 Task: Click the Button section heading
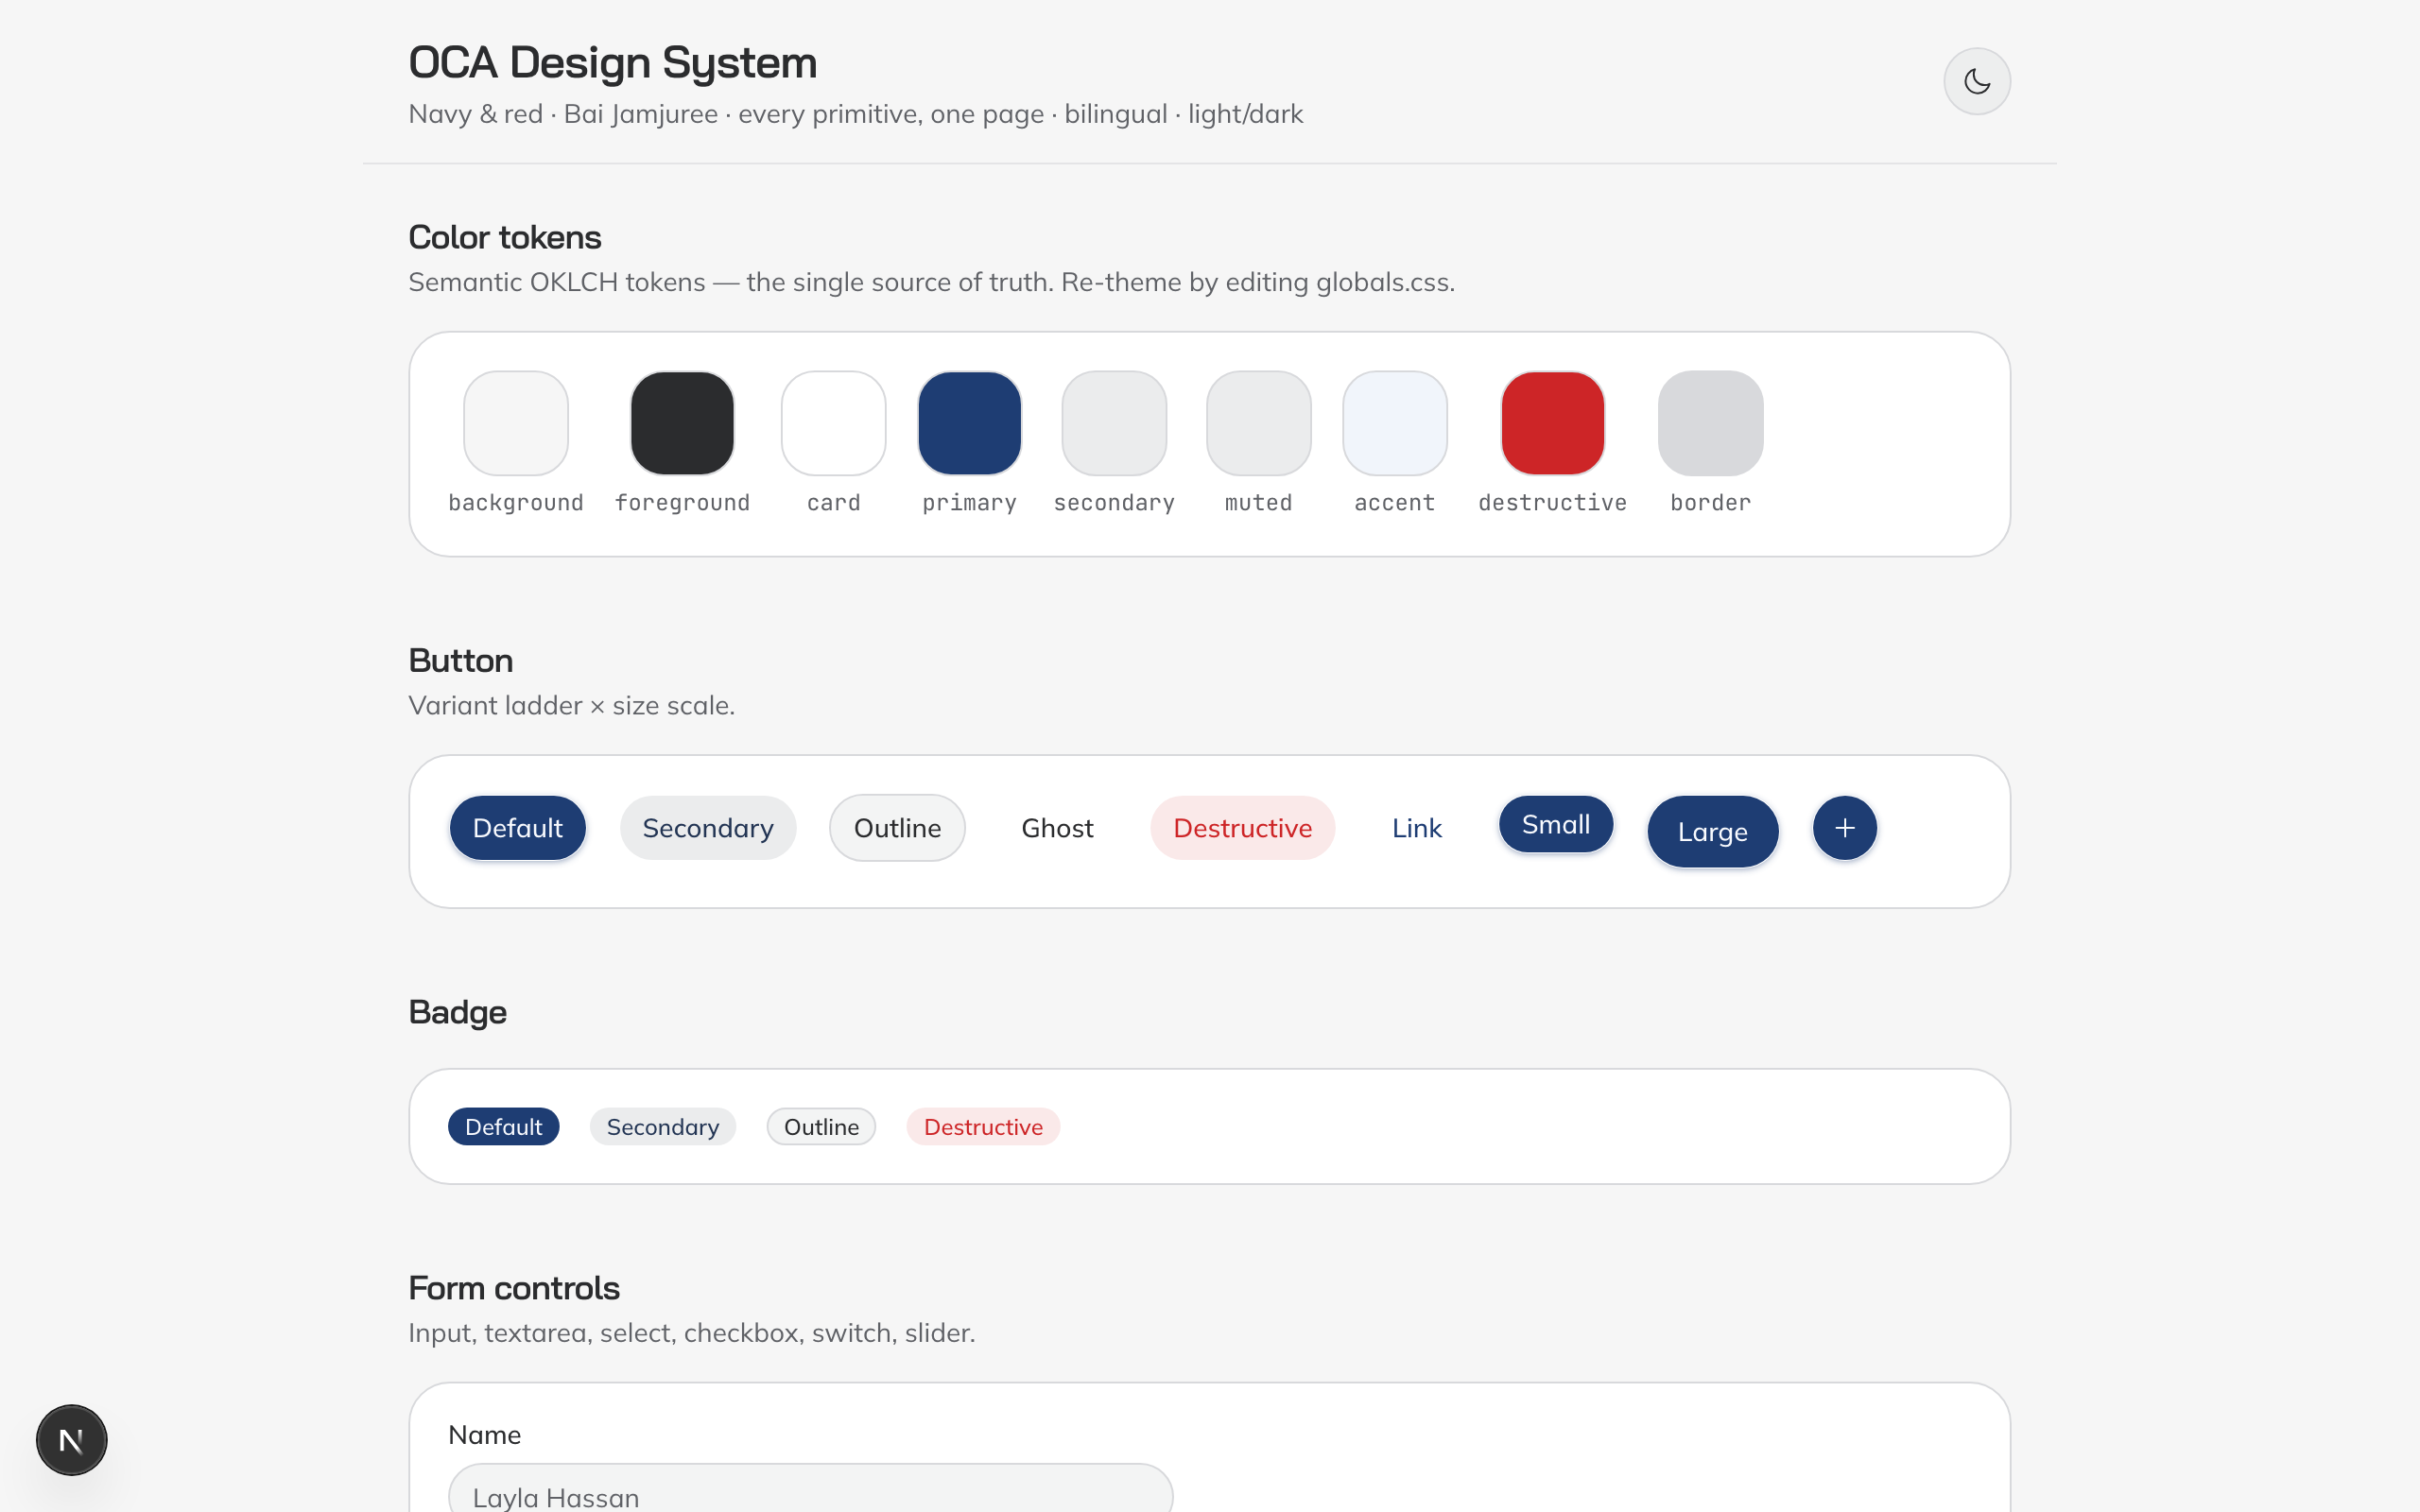tap(460, 660)
